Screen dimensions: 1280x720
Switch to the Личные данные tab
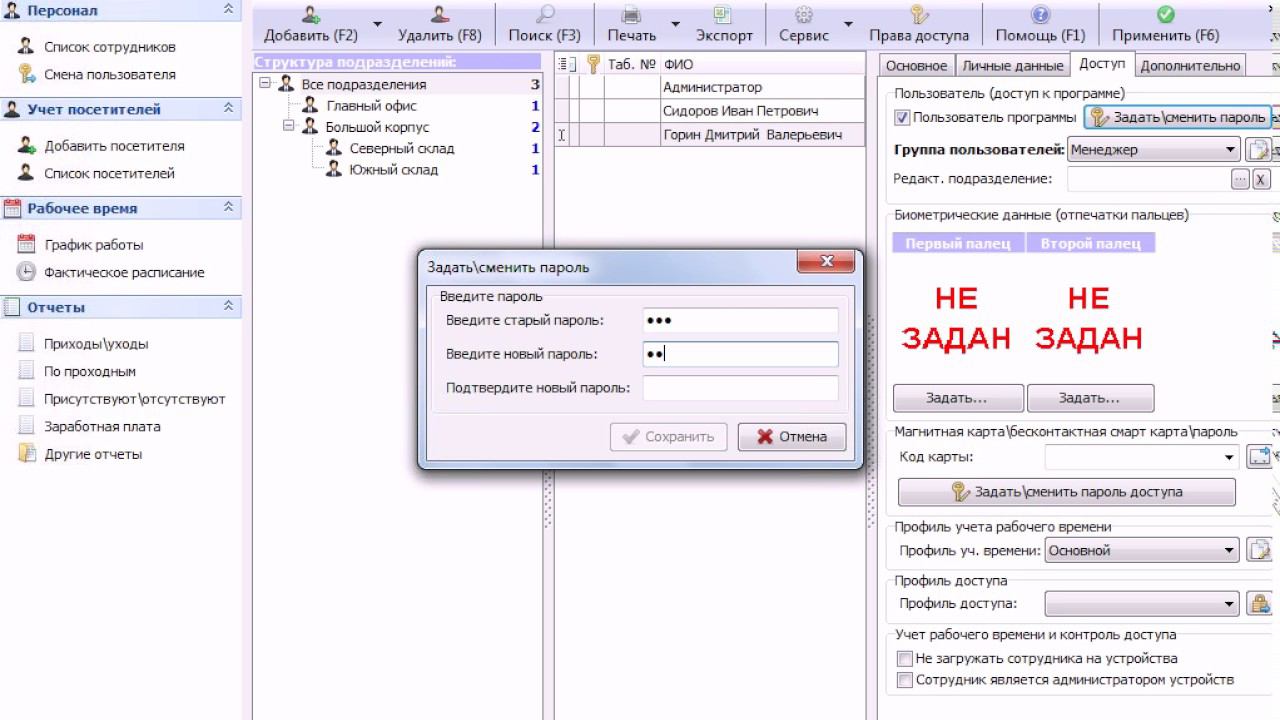click(x=1012, y=65)
